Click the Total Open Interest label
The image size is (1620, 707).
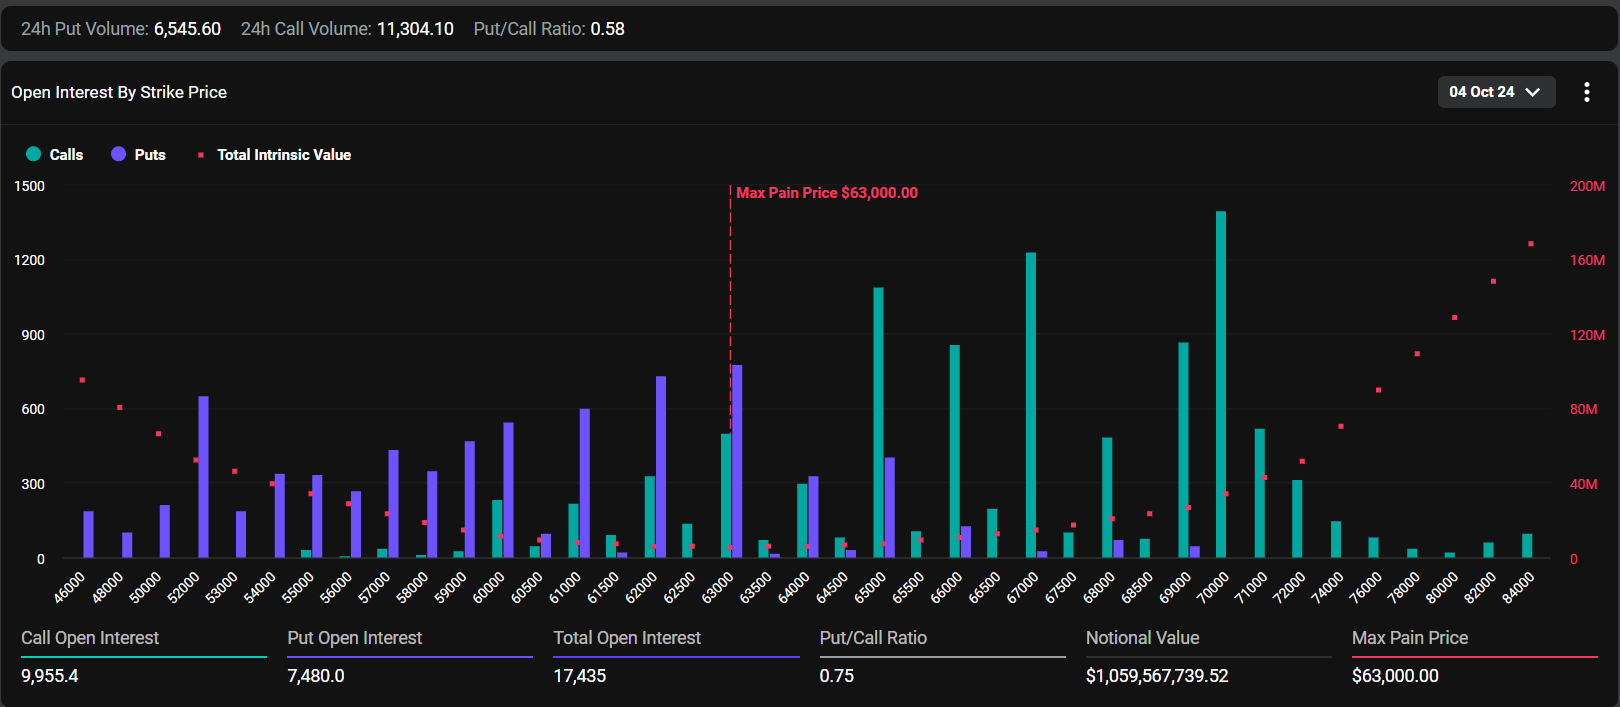(627, 638)
